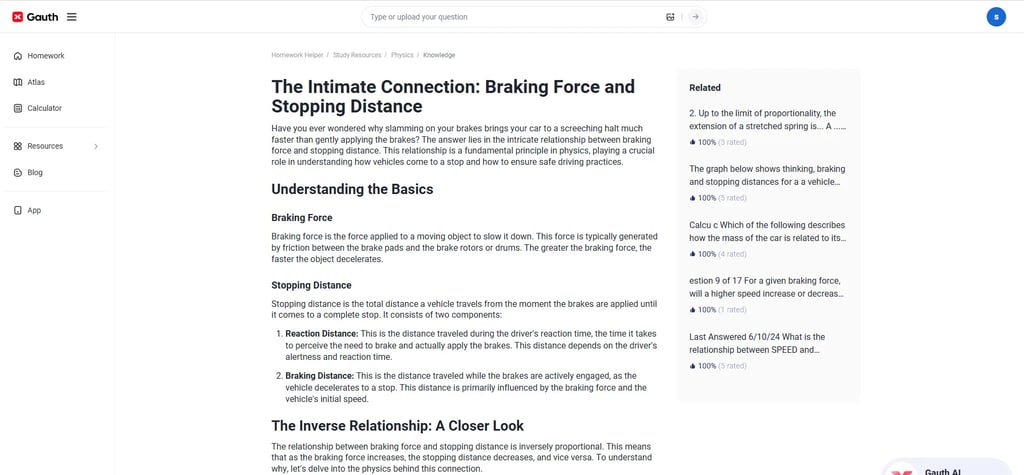Click the article title 'The Intimate Connection'
Viewport: 1024px width, 475px height.
453,96
